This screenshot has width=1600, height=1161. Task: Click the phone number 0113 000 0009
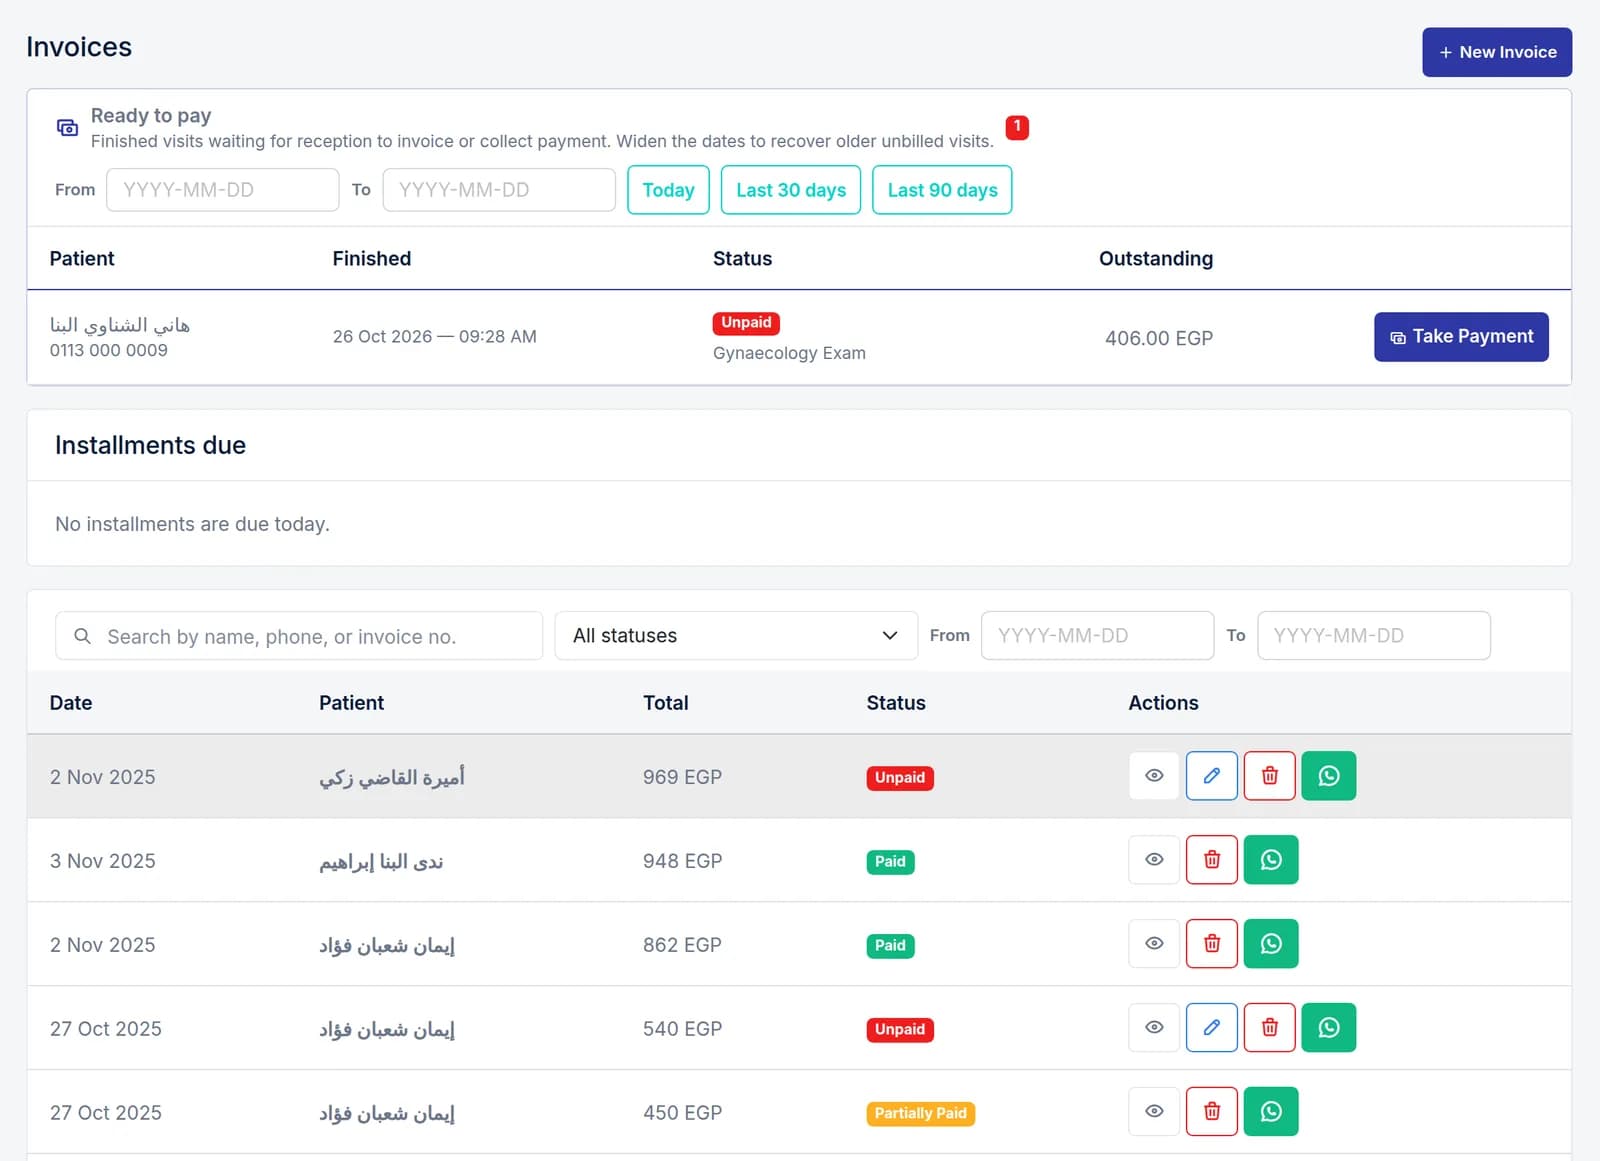click(109, 350)
